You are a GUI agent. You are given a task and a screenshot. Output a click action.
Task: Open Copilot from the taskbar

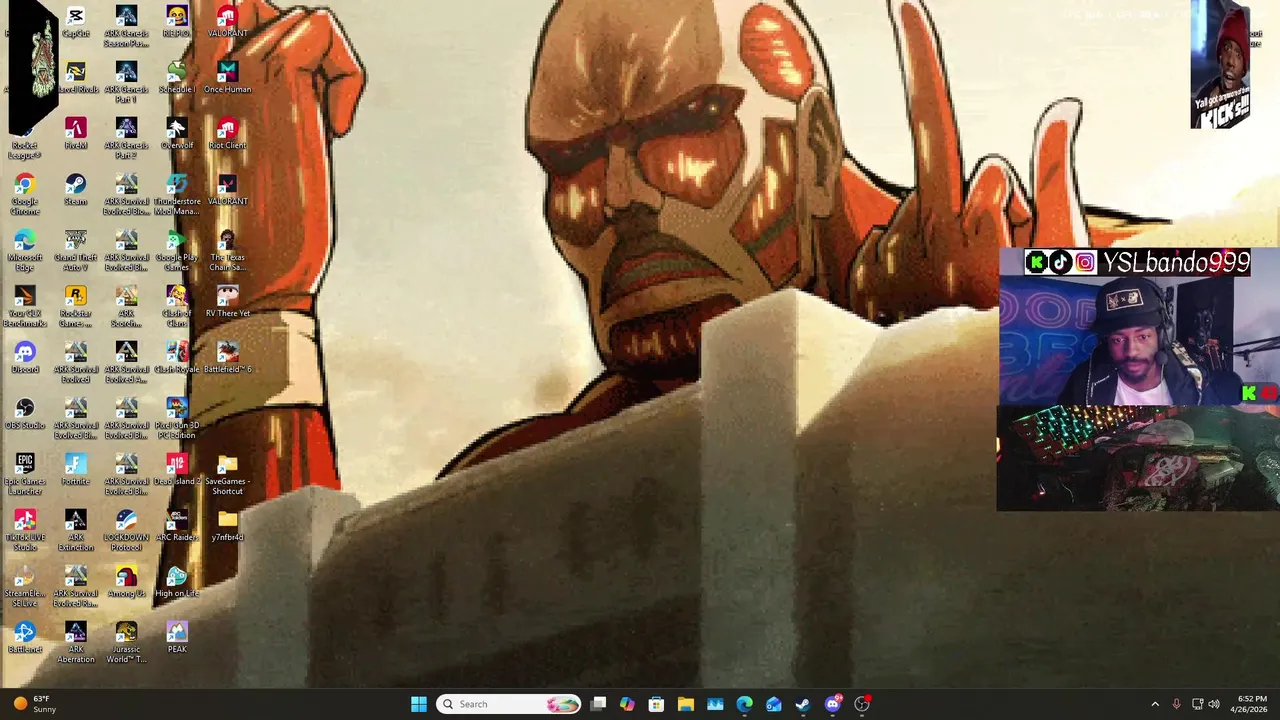[627, 704]
